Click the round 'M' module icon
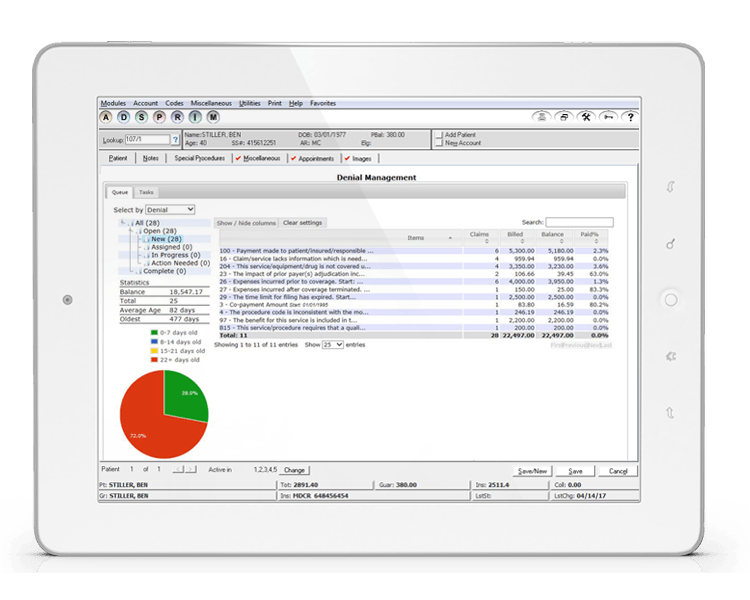 pyautogui.click(x=212, y=117)
